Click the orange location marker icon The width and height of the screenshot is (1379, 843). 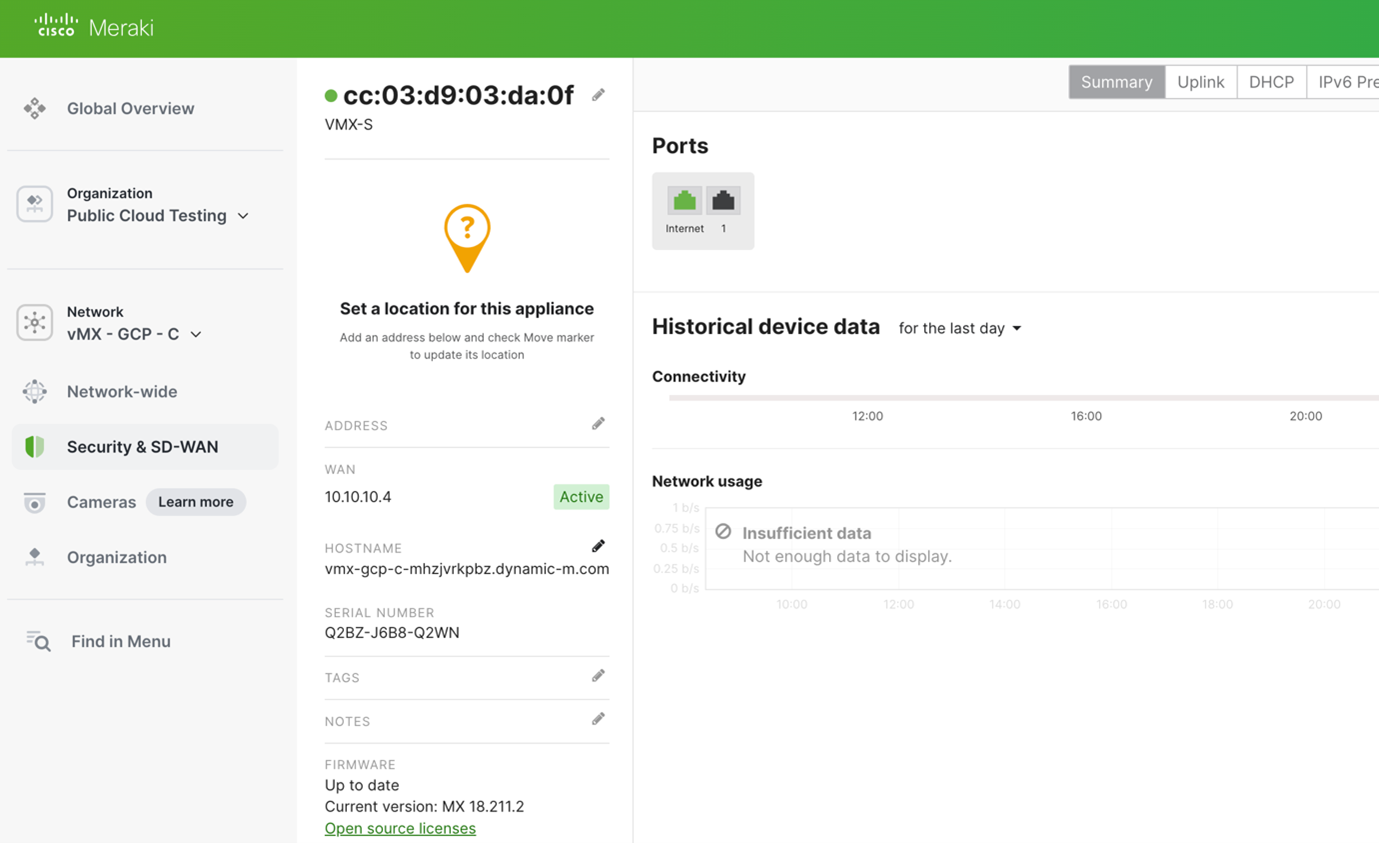click(x=467, y=236)
